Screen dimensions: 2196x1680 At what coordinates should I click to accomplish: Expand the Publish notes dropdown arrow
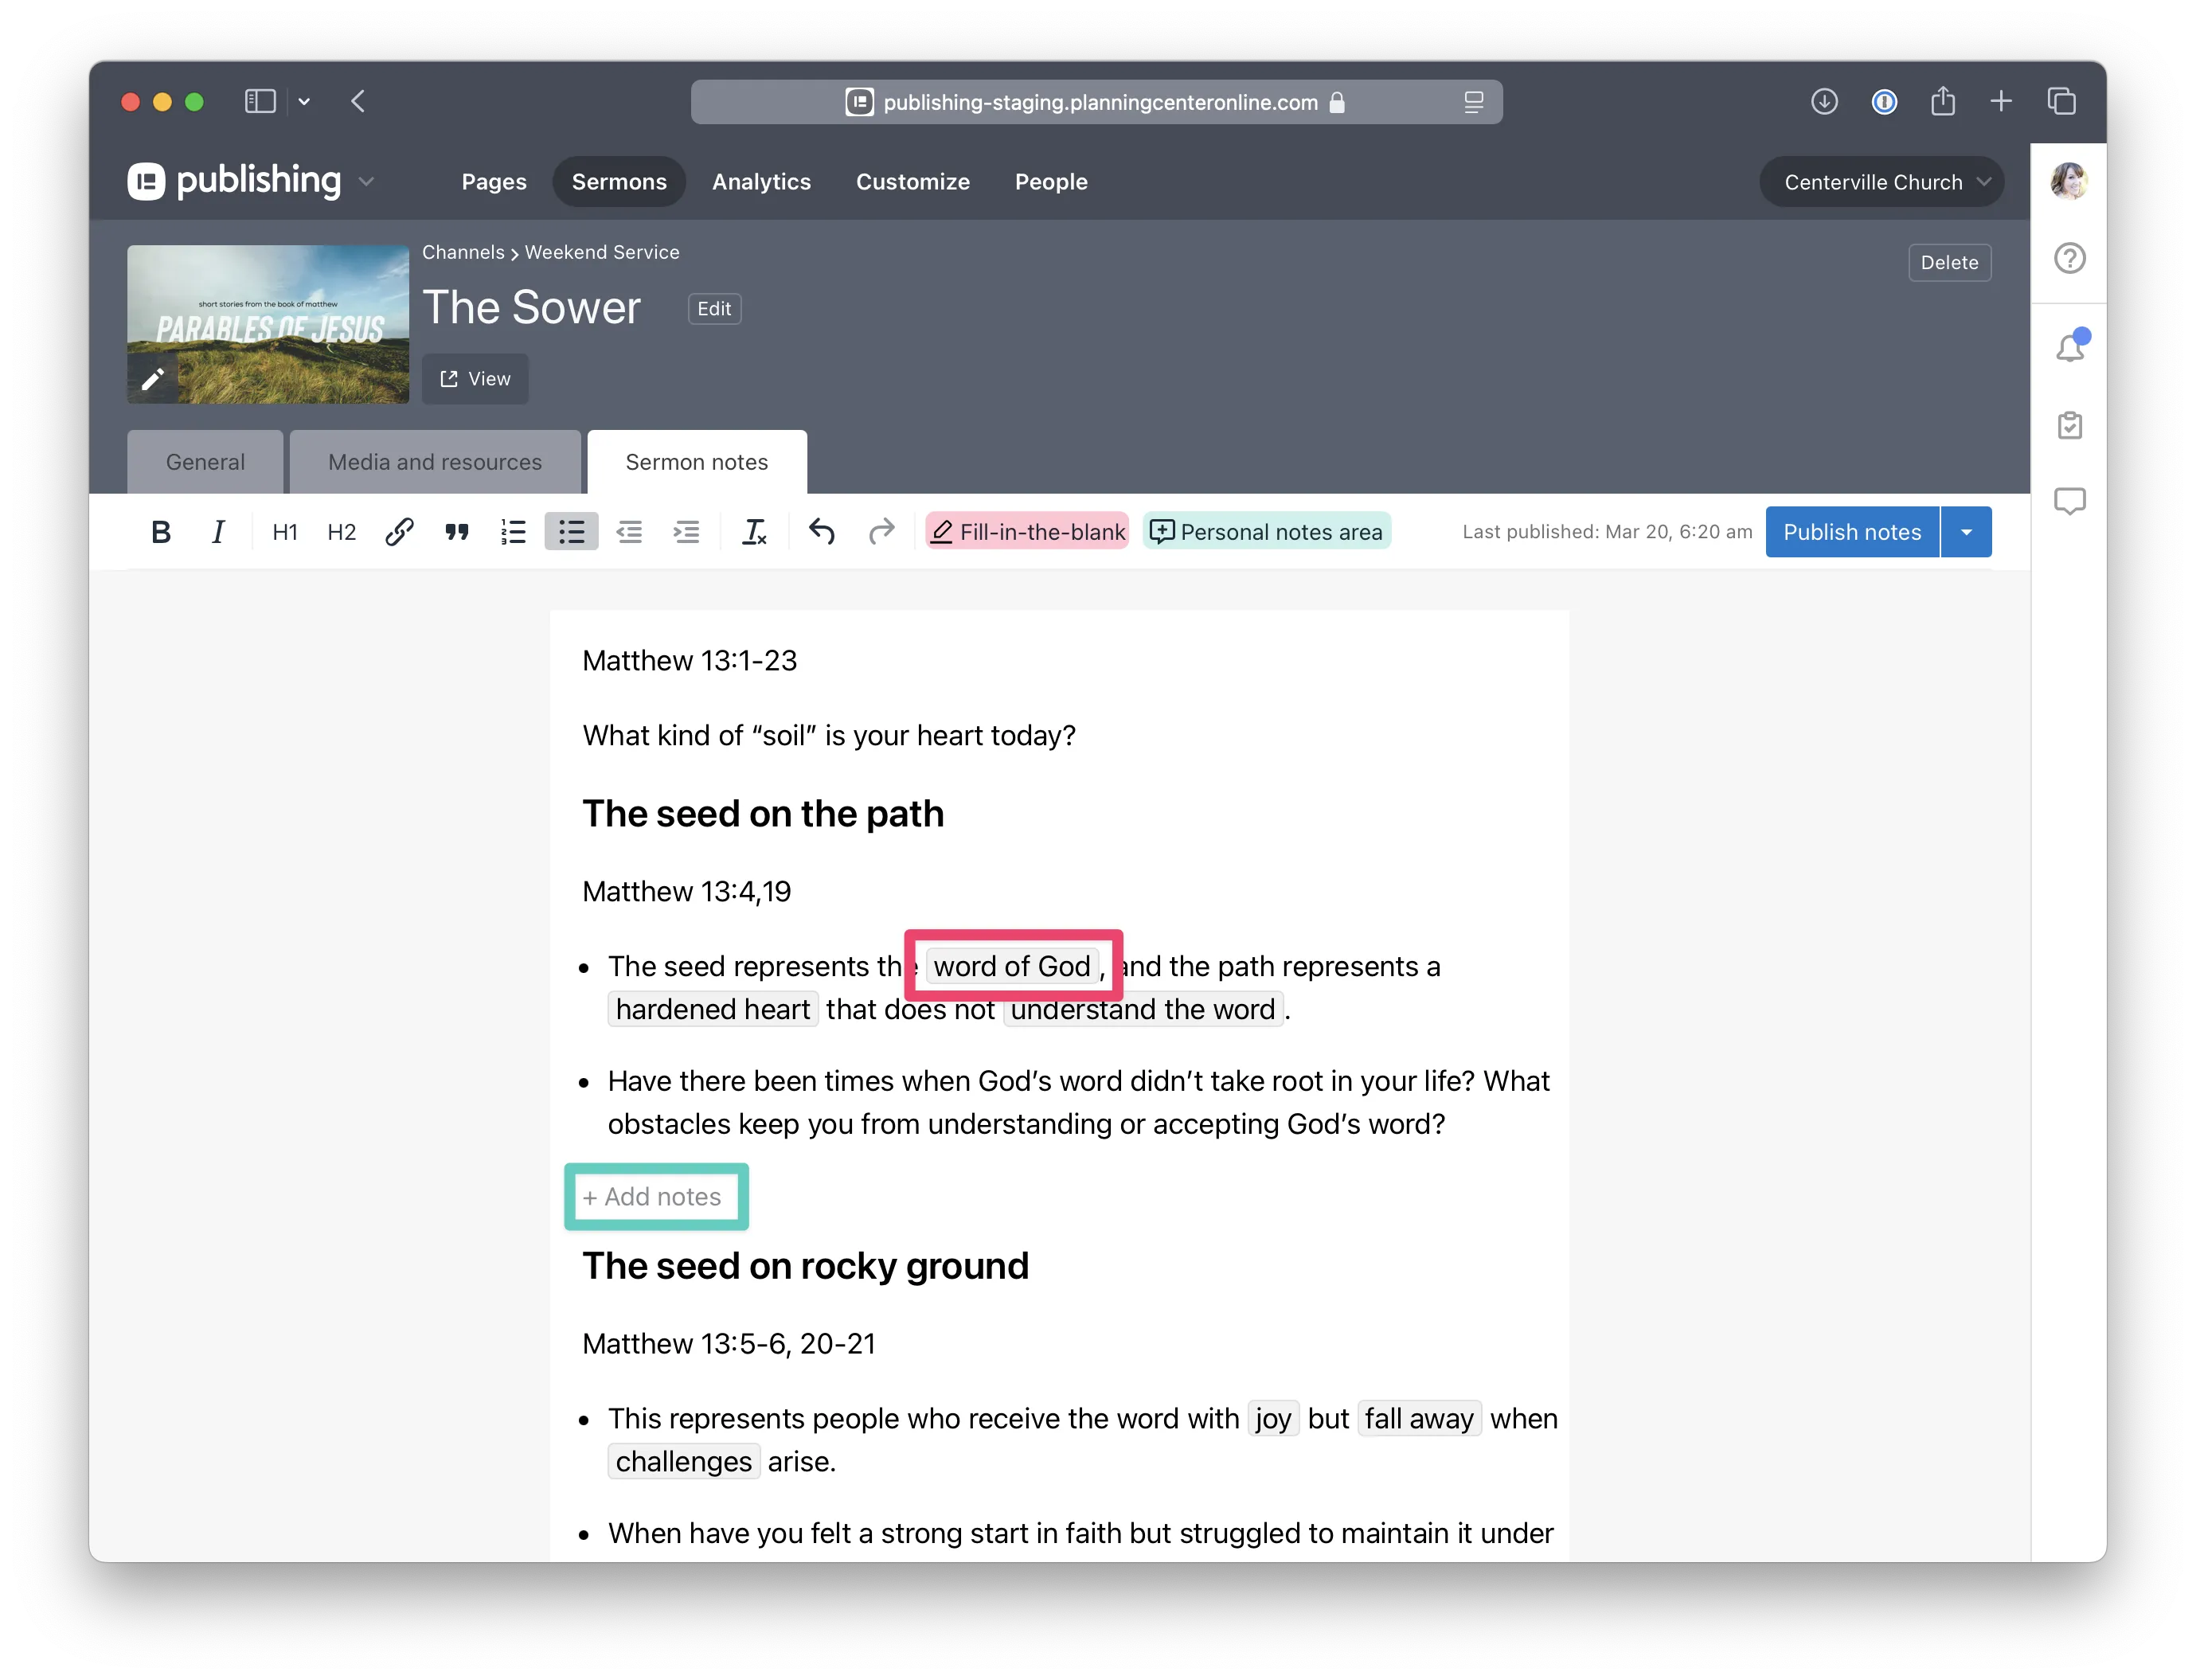1966,532
